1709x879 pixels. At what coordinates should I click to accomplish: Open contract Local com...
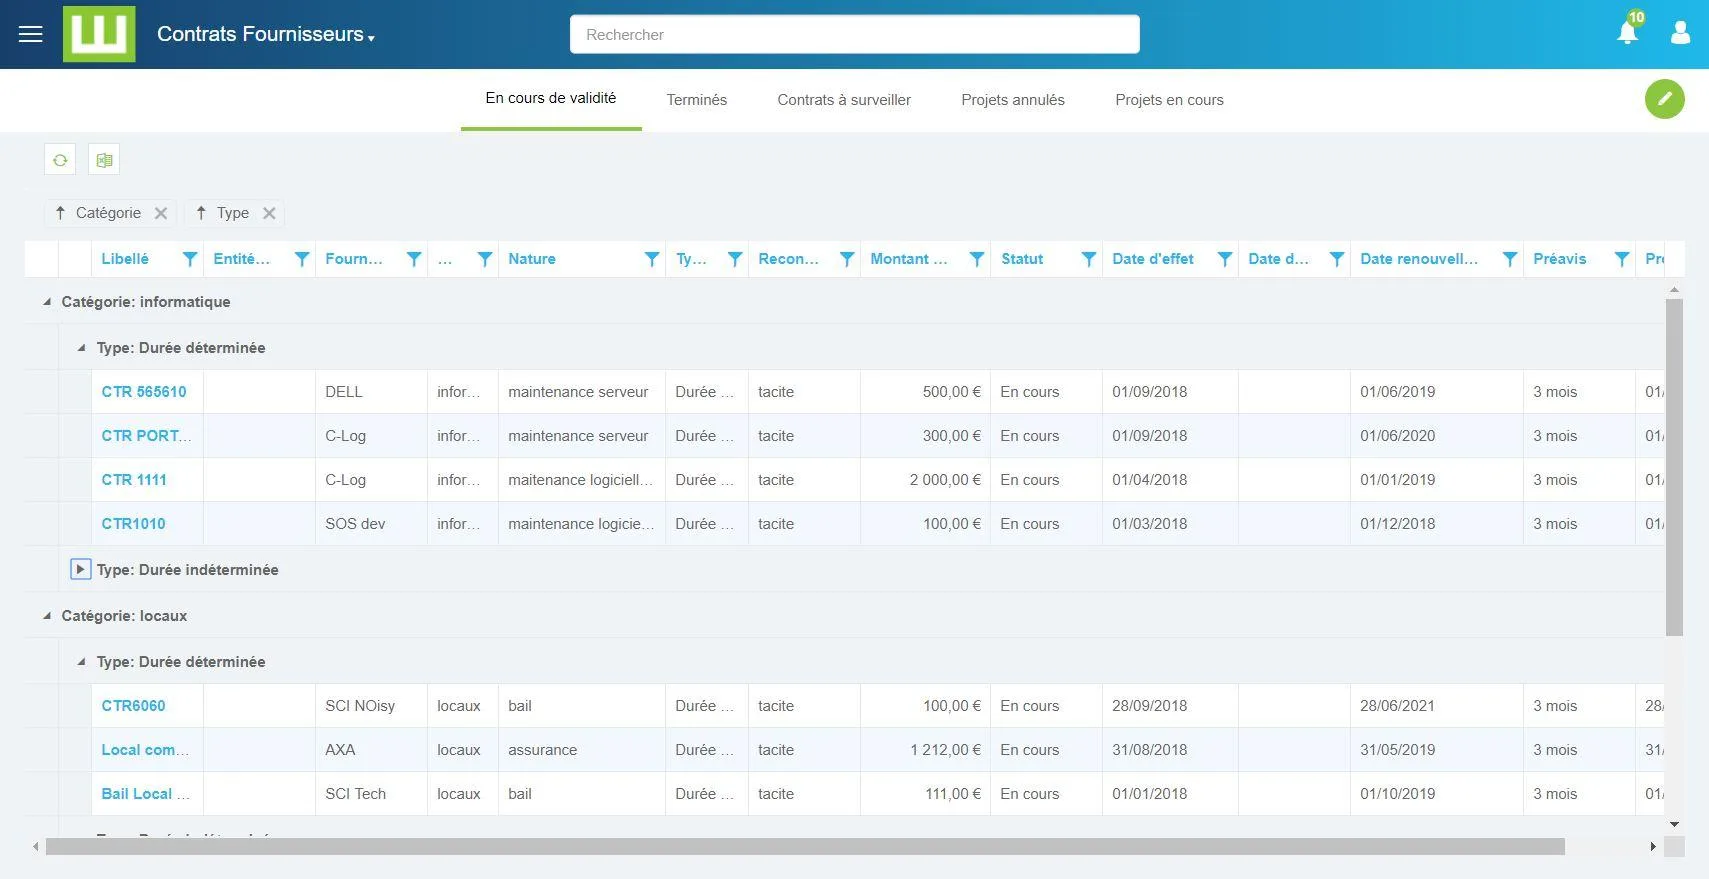pyautogui.click(x=145, y=750)
